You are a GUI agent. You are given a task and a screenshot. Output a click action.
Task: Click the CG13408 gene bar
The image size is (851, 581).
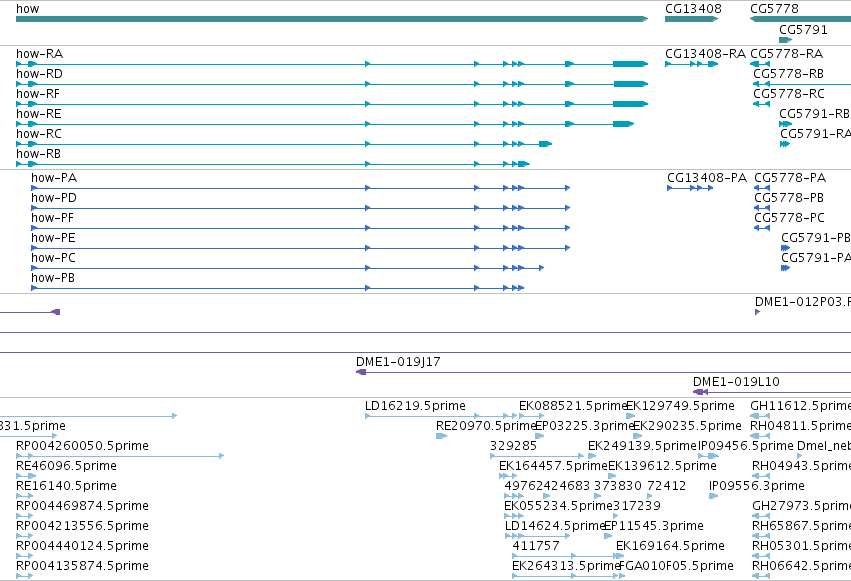(x=691, y=19)
